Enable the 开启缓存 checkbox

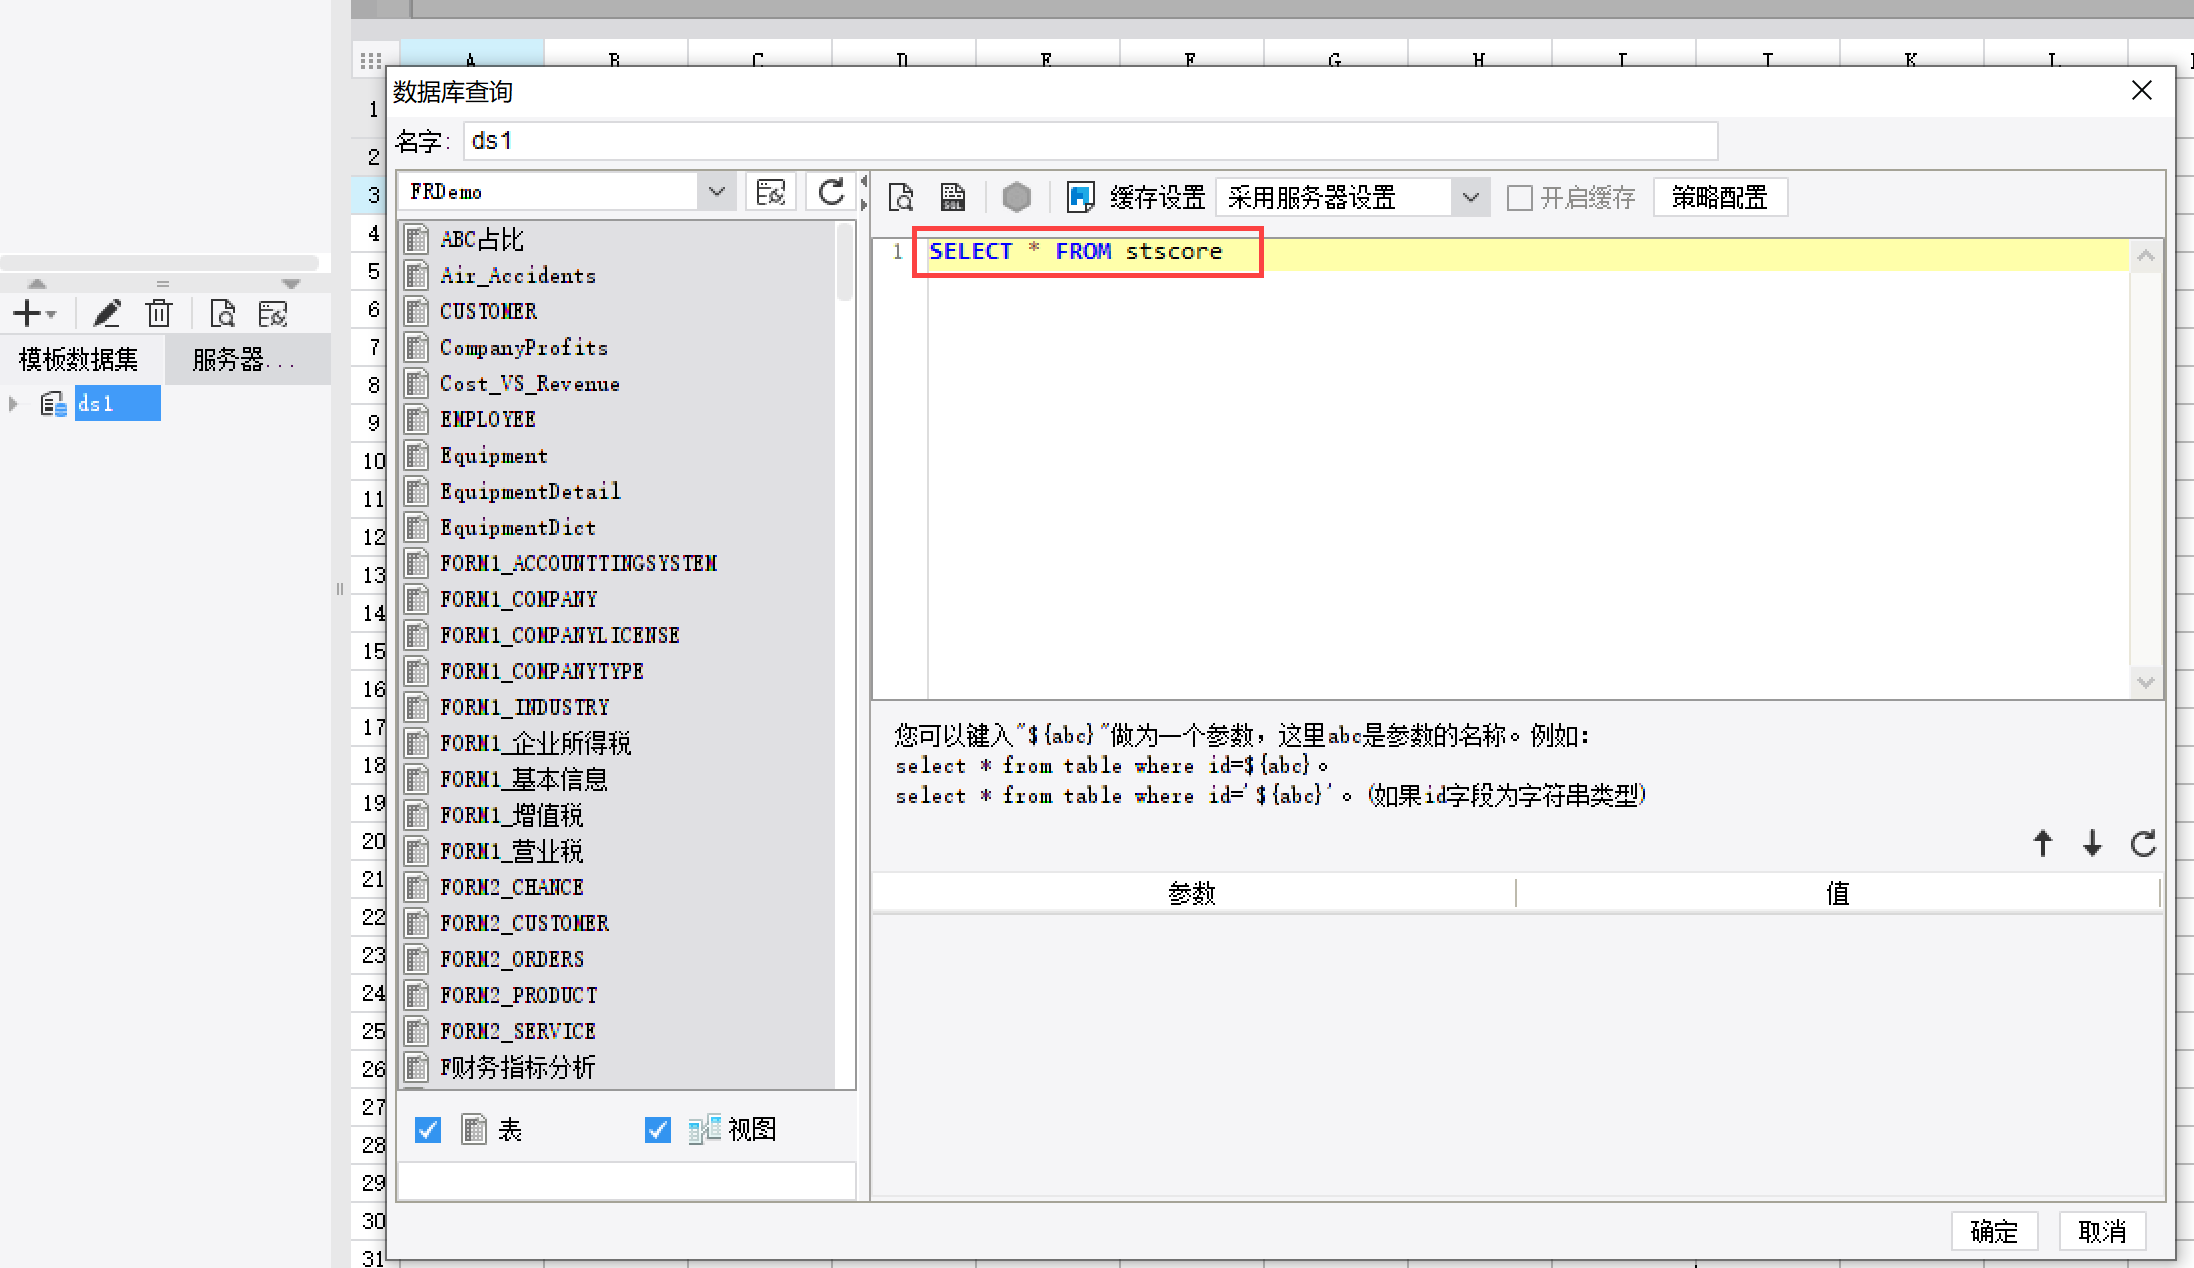tap(1519, 198)
